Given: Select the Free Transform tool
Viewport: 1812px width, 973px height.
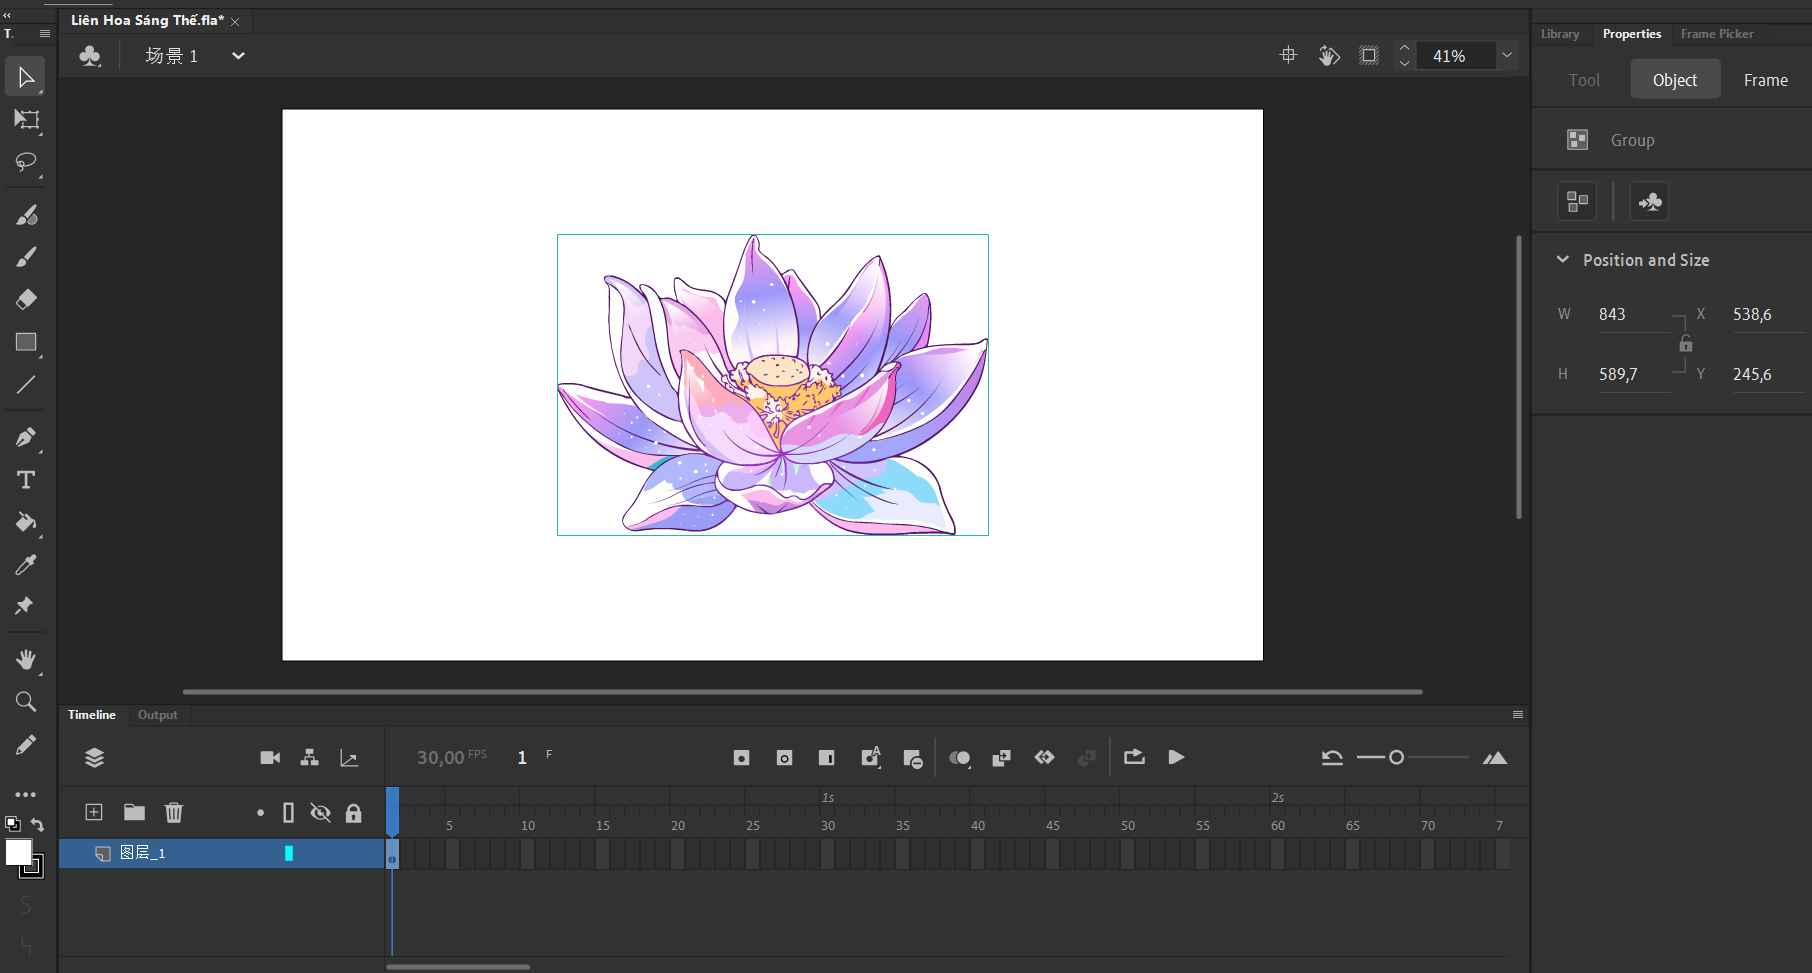Looking at the screenshot, I should coord(26,120).
